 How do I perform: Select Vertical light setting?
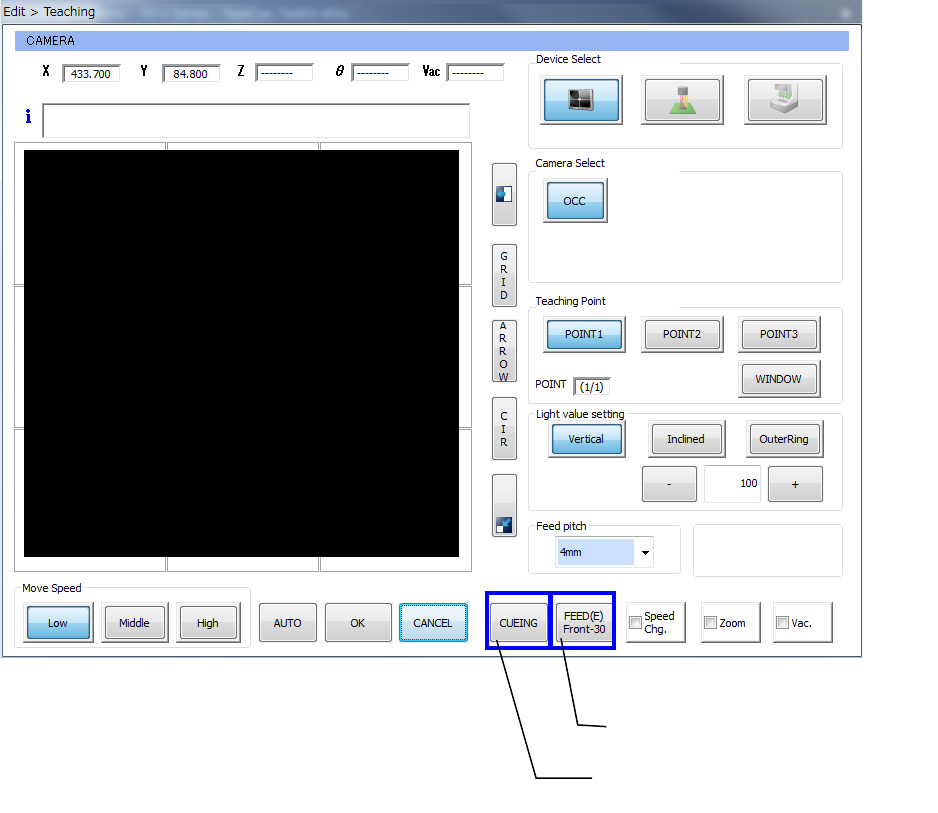point(586,439)
